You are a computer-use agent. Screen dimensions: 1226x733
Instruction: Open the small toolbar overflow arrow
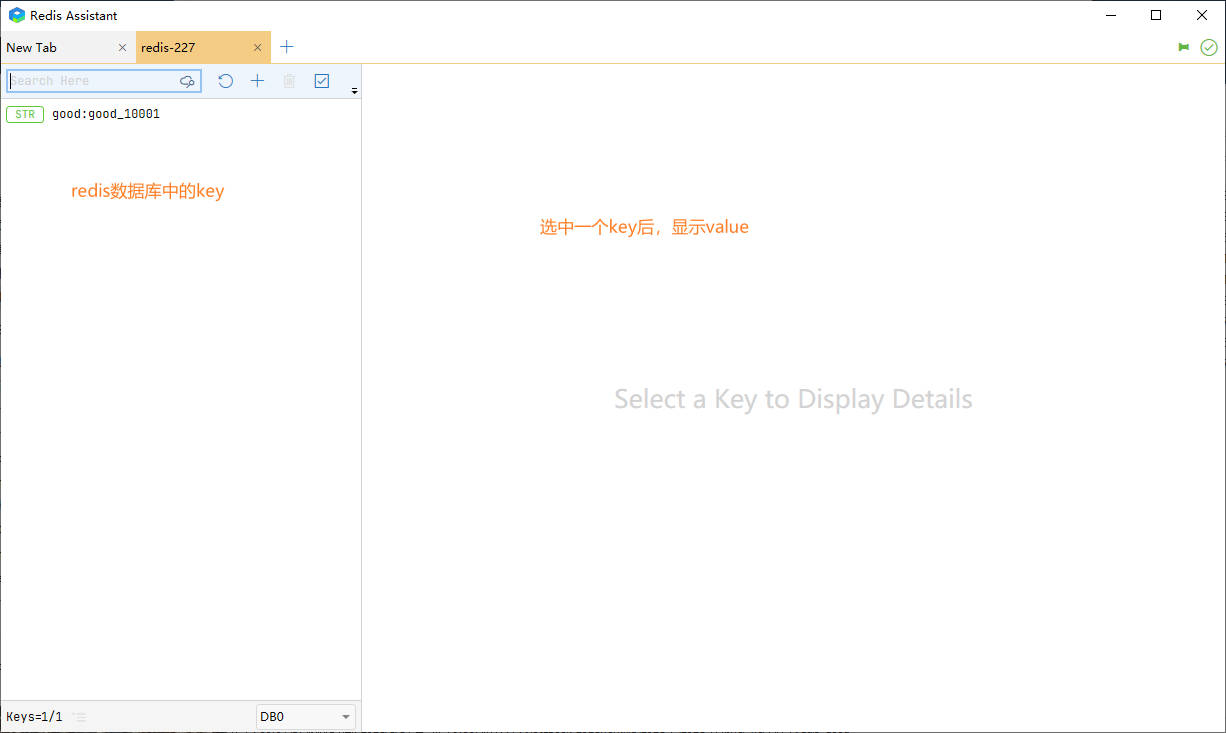pos(354,91)
